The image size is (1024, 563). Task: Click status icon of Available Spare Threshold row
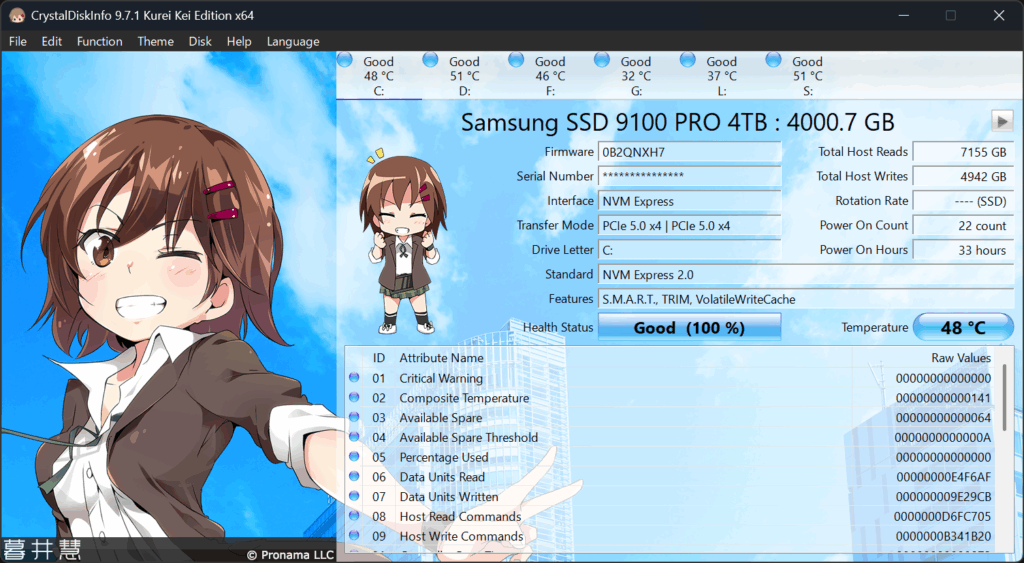pyautogui.click(x=354, y=436)
